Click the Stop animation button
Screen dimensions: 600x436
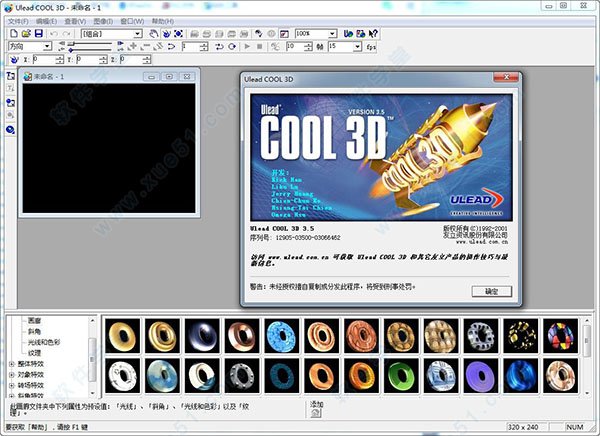click(259, 47)
